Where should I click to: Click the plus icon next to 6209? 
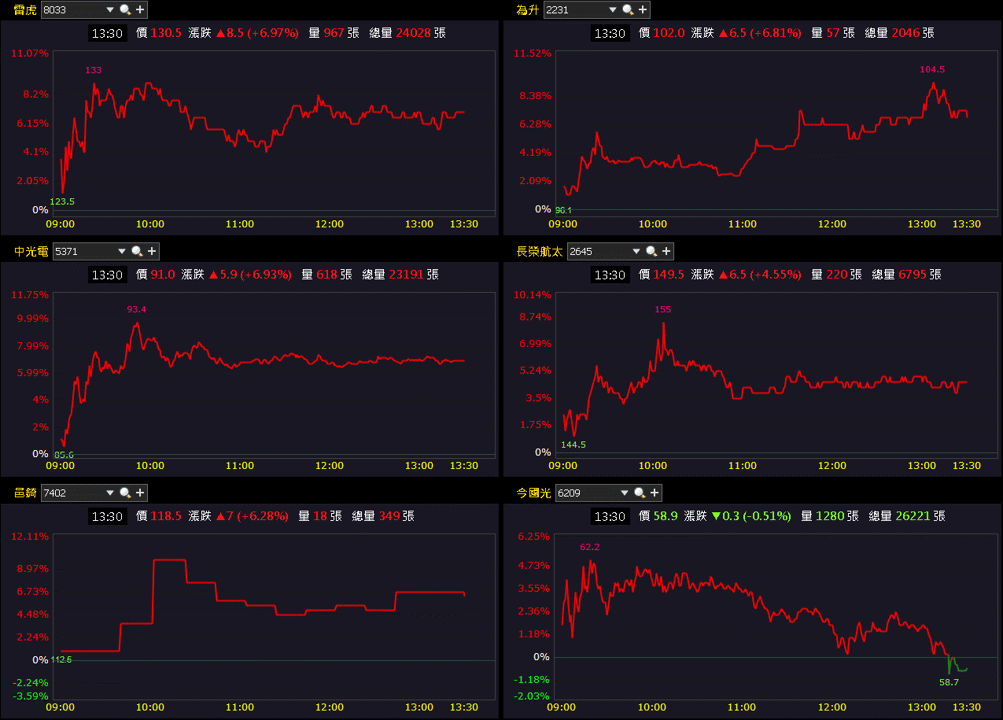coord(654,493)
